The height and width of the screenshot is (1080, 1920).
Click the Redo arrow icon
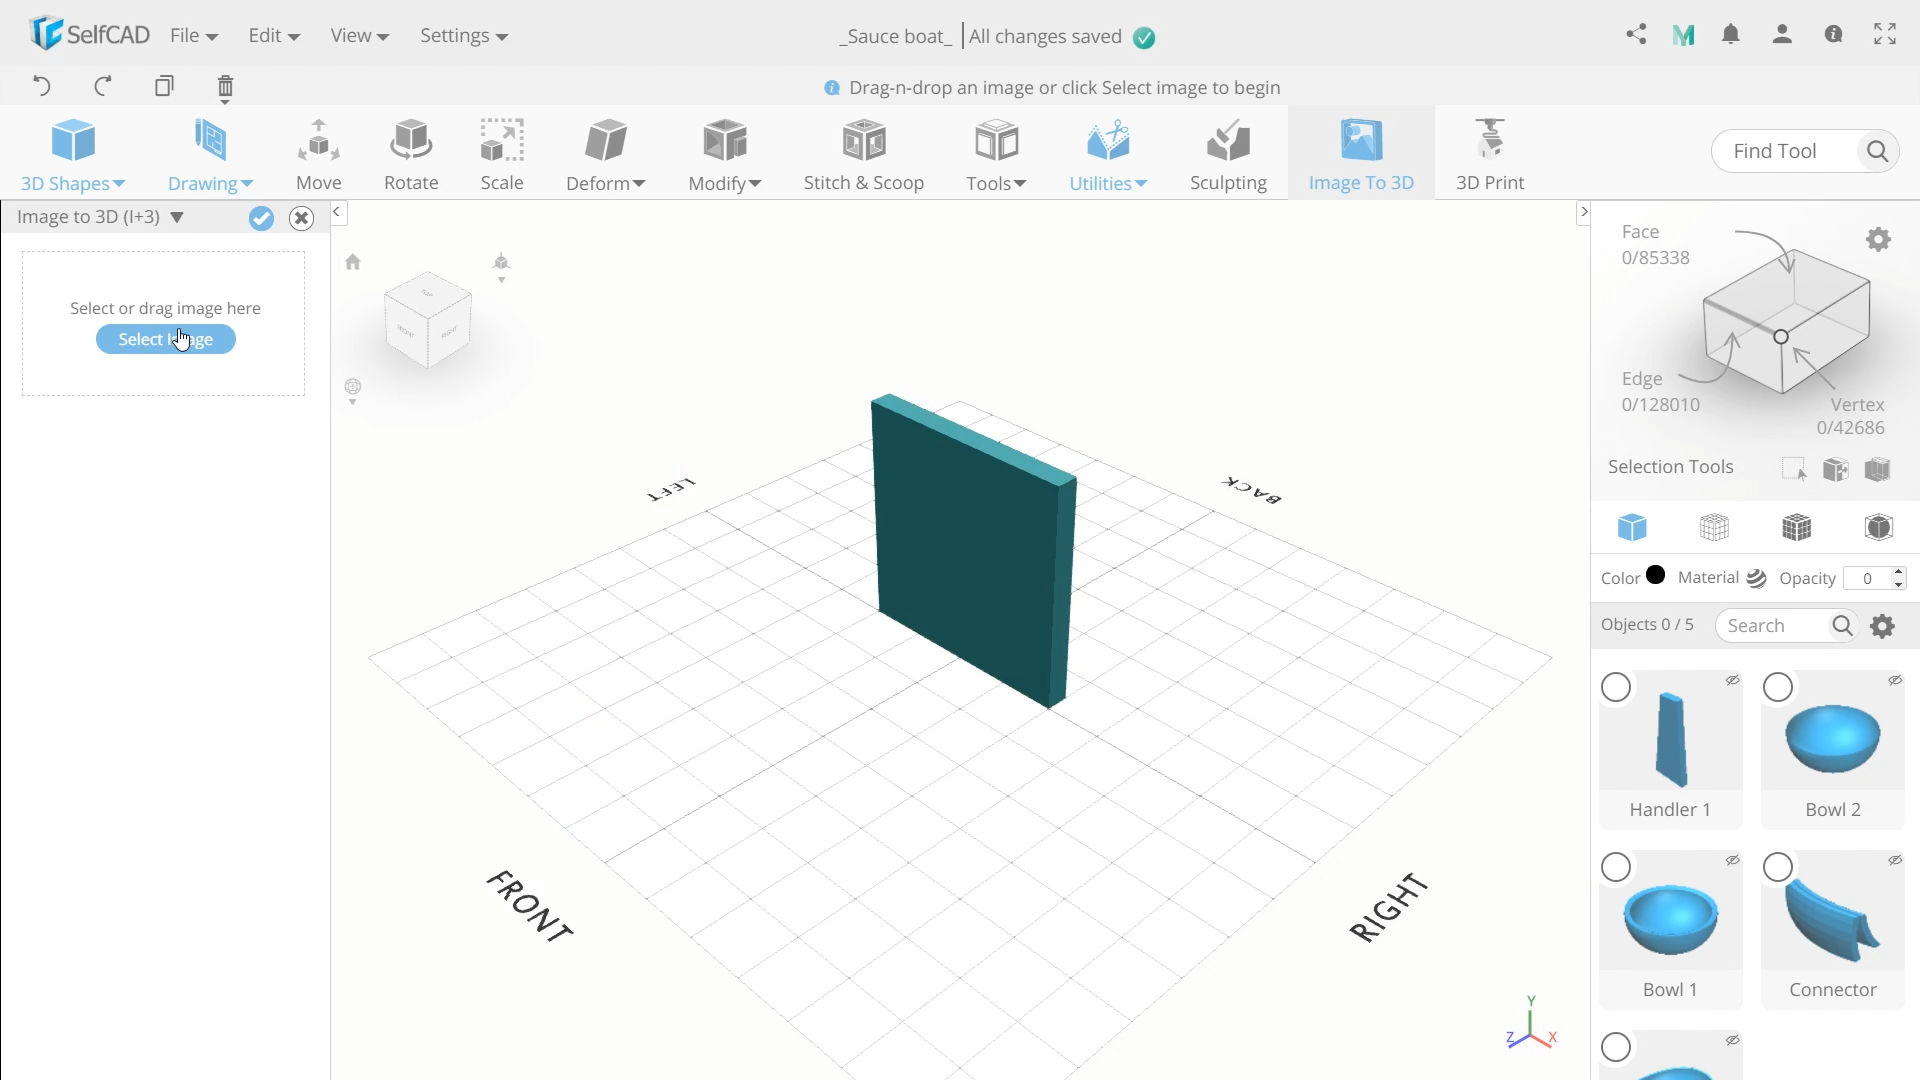(x=102, y=86)
